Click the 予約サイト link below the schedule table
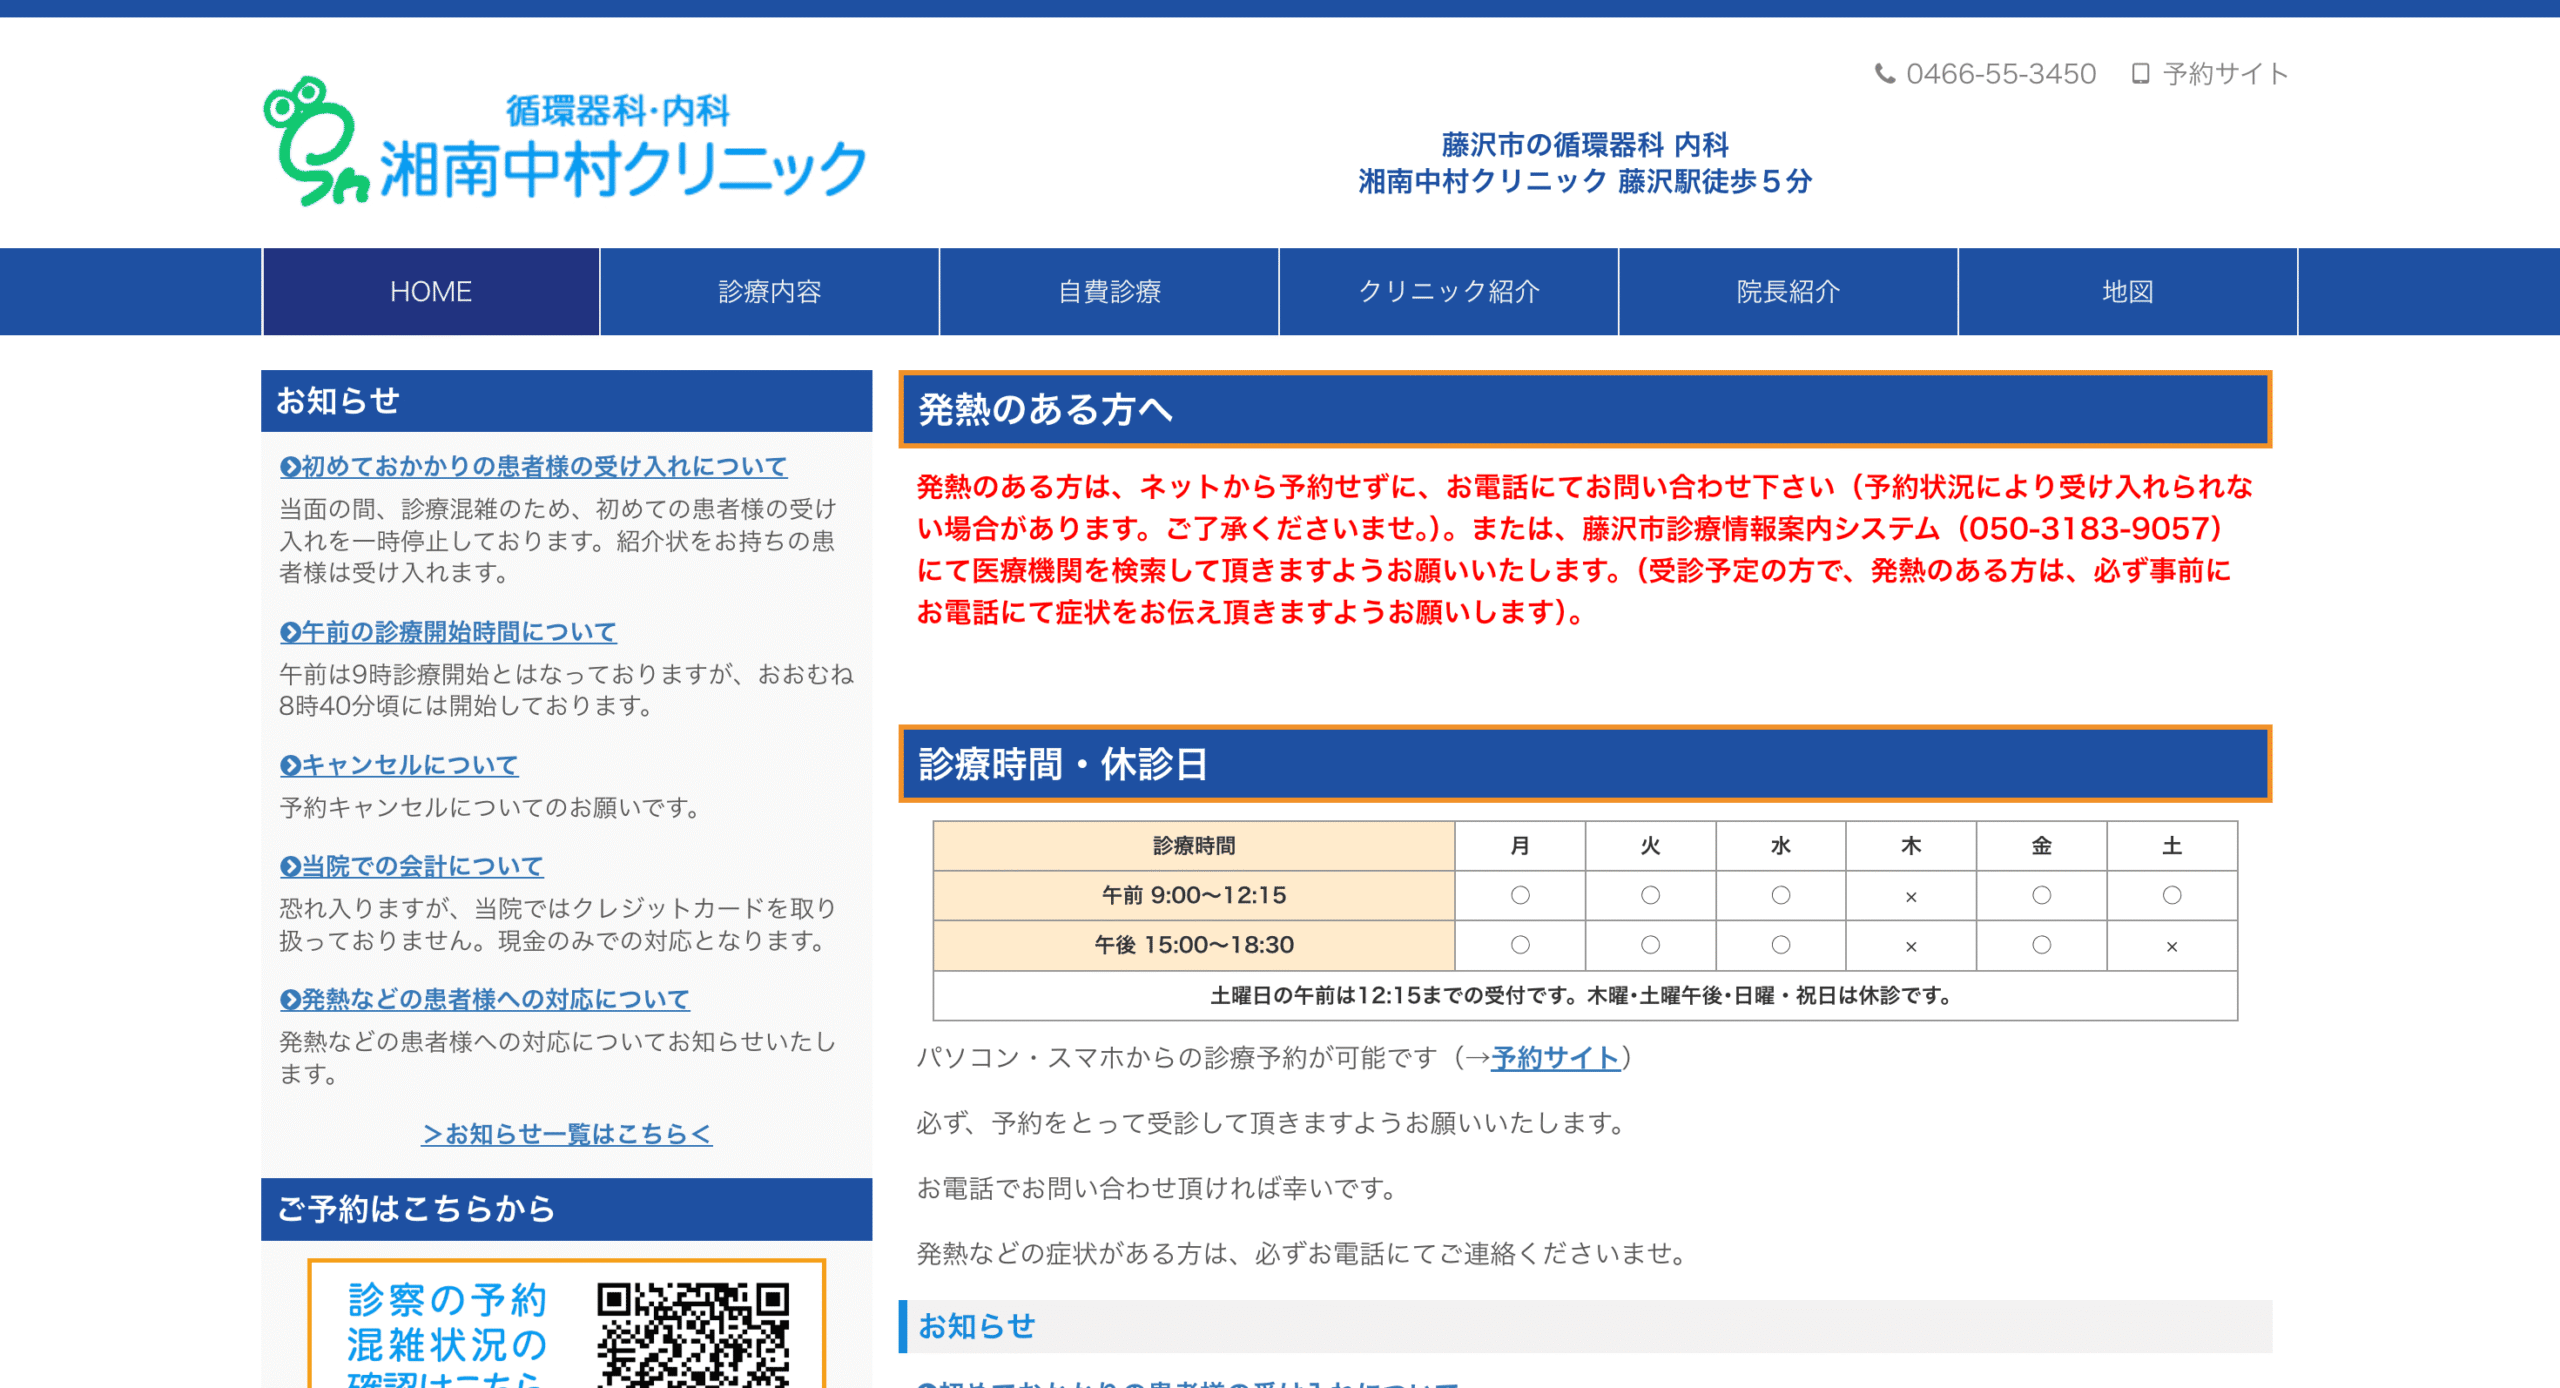 [x=1555, y=1058]
